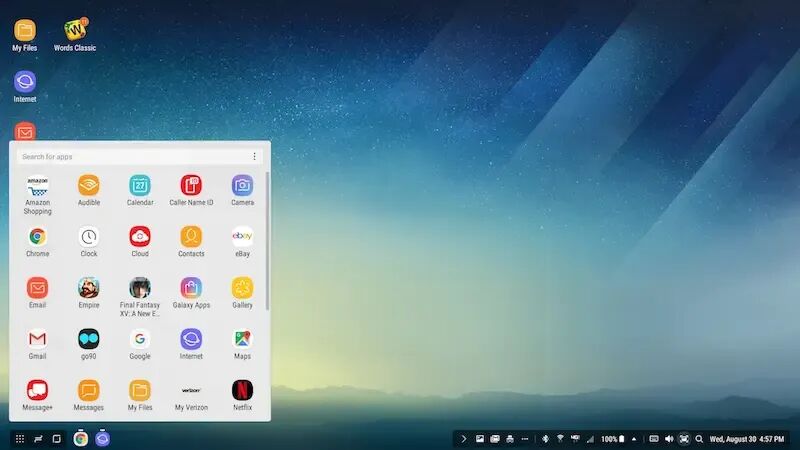
Task: Launch the Maps app
Action: 242,344
